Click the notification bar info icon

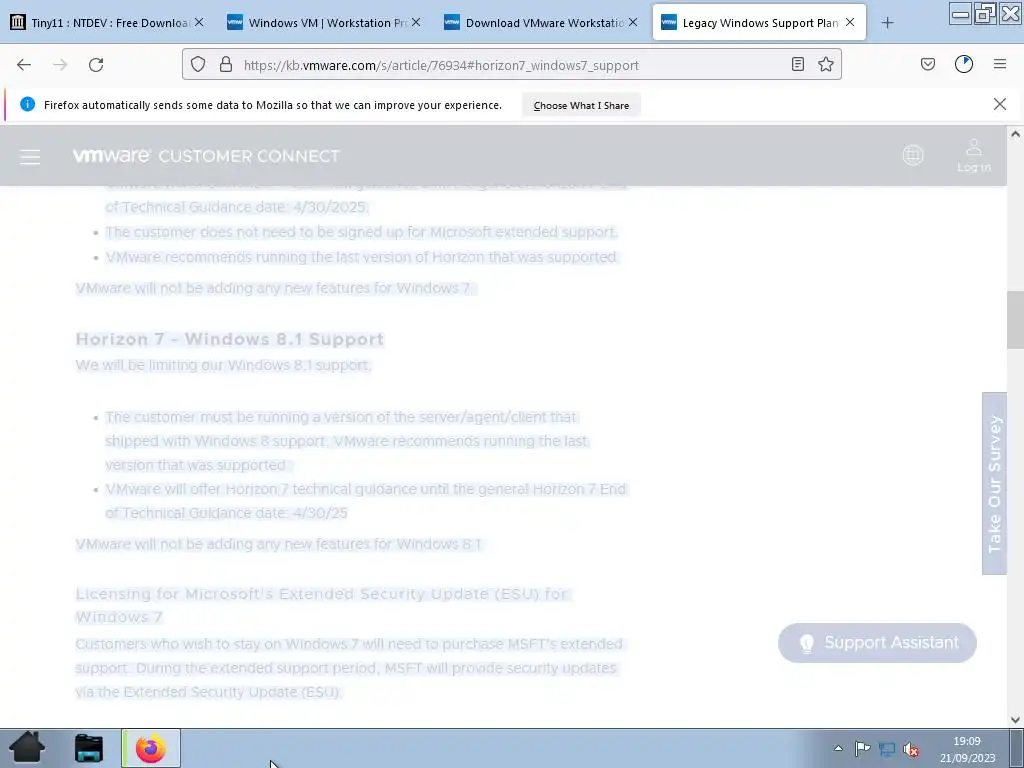tap(27, 104)
